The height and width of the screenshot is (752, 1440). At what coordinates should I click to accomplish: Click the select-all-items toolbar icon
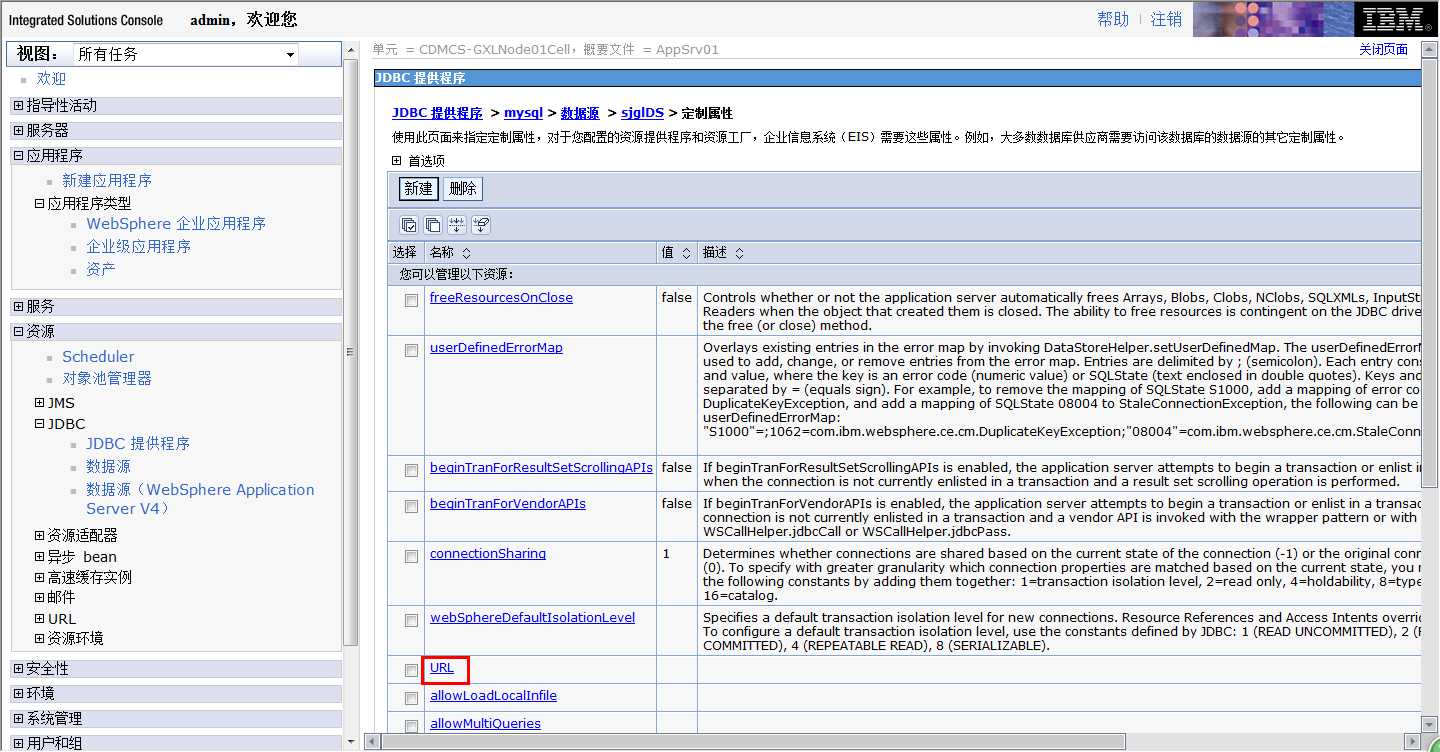[409, 225]
